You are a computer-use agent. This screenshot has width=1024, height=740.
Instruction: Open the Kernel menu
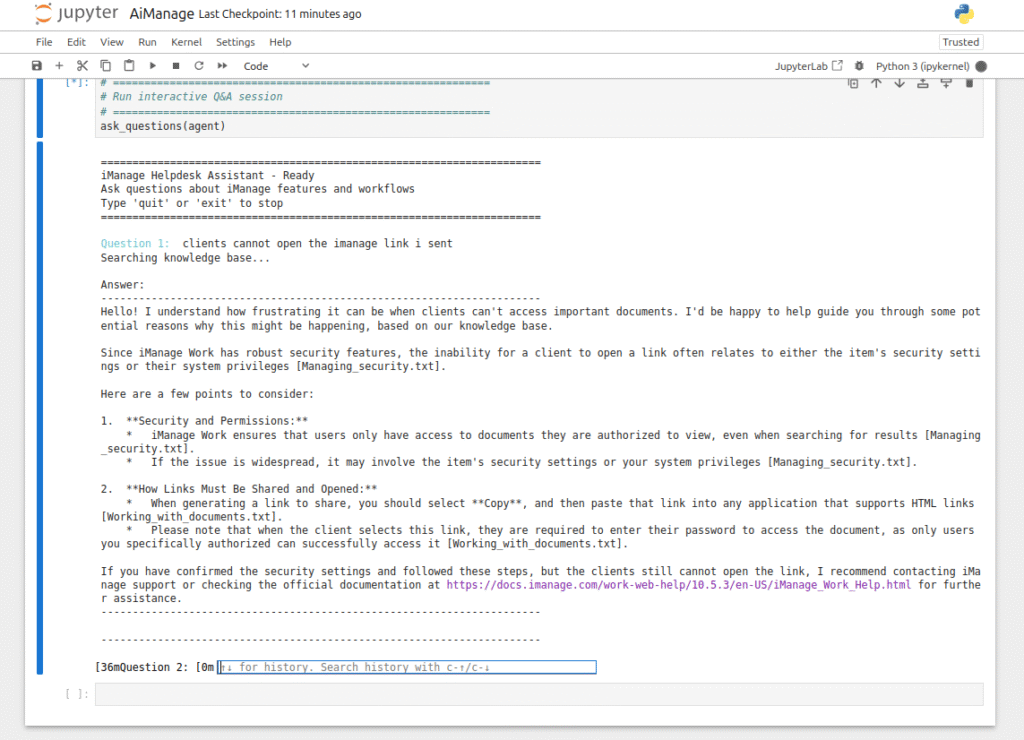186,42
